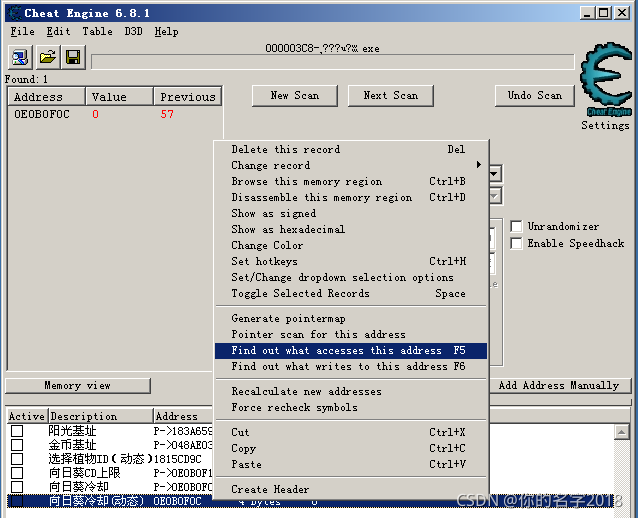Activate 向日葵CD上限 record checkbox
Viewport: 638px width, 518px height.
point(17,473)
